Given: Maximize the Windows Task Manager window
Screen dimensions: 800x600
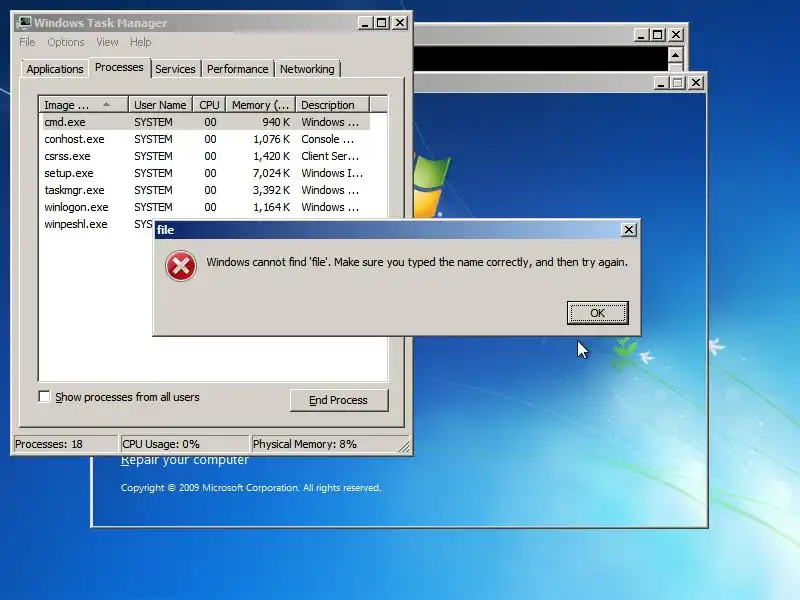Looking at the screenshot, I should point(382,23).
